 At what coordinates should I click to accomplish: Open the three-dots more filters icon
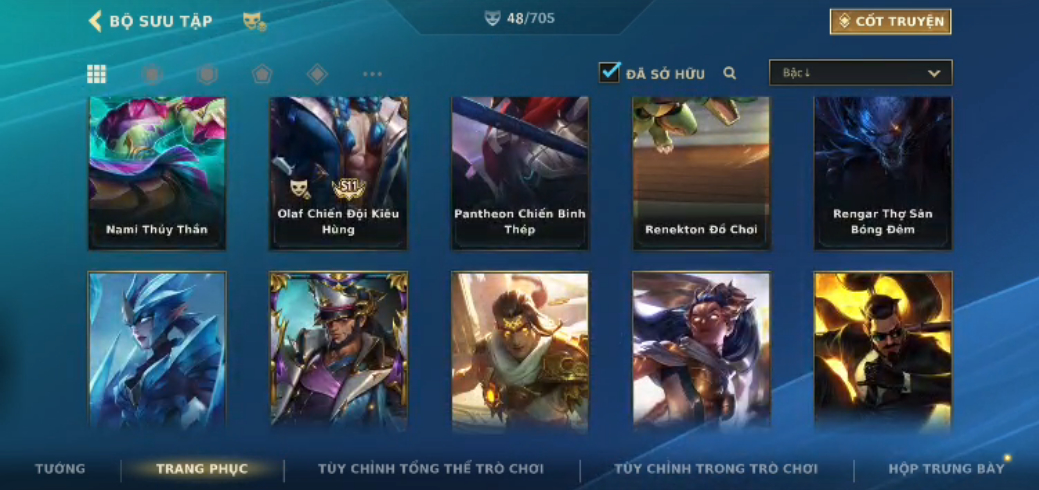(372, 74)
